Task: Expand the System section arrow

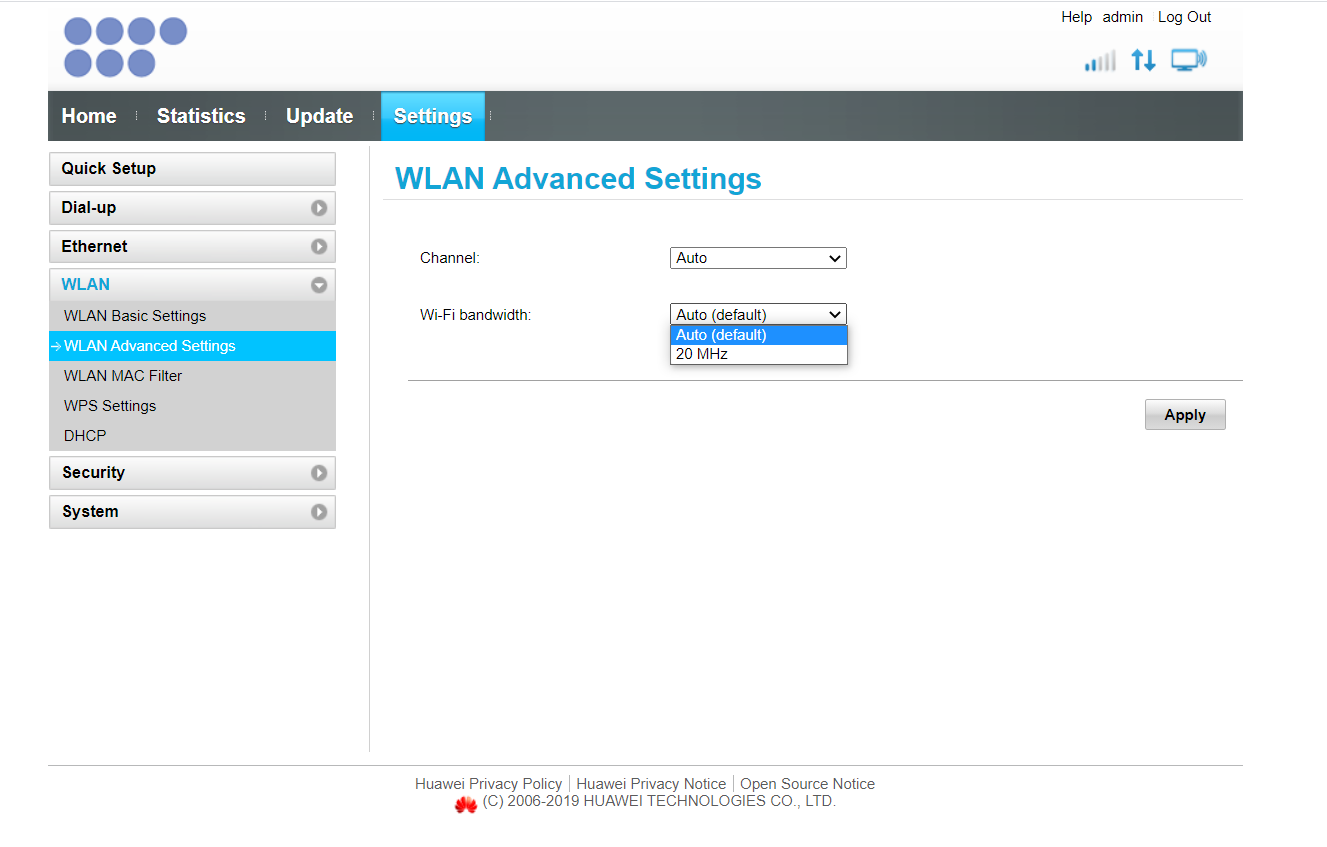Action: tap(319, 512)
